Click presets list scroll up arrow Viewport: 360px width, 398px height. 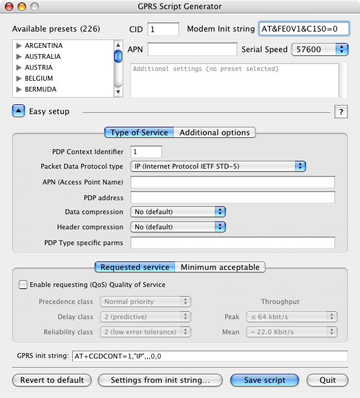[118, 45]
